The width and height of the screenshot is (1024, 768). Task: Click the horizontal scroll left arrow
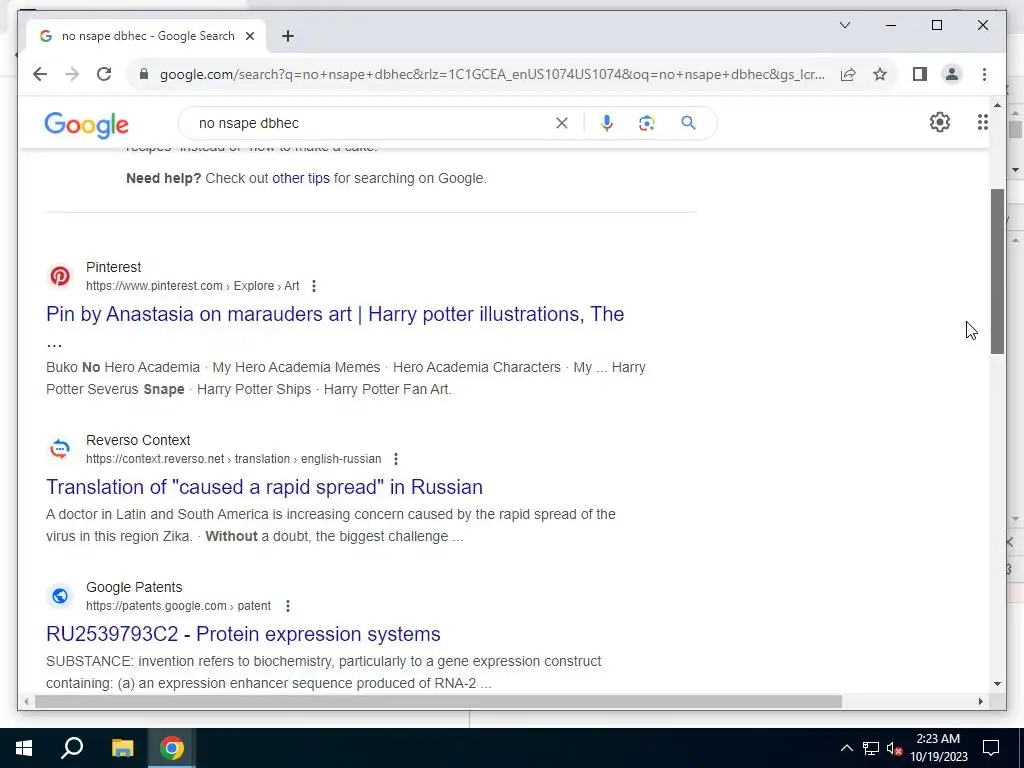click(26, 701)
